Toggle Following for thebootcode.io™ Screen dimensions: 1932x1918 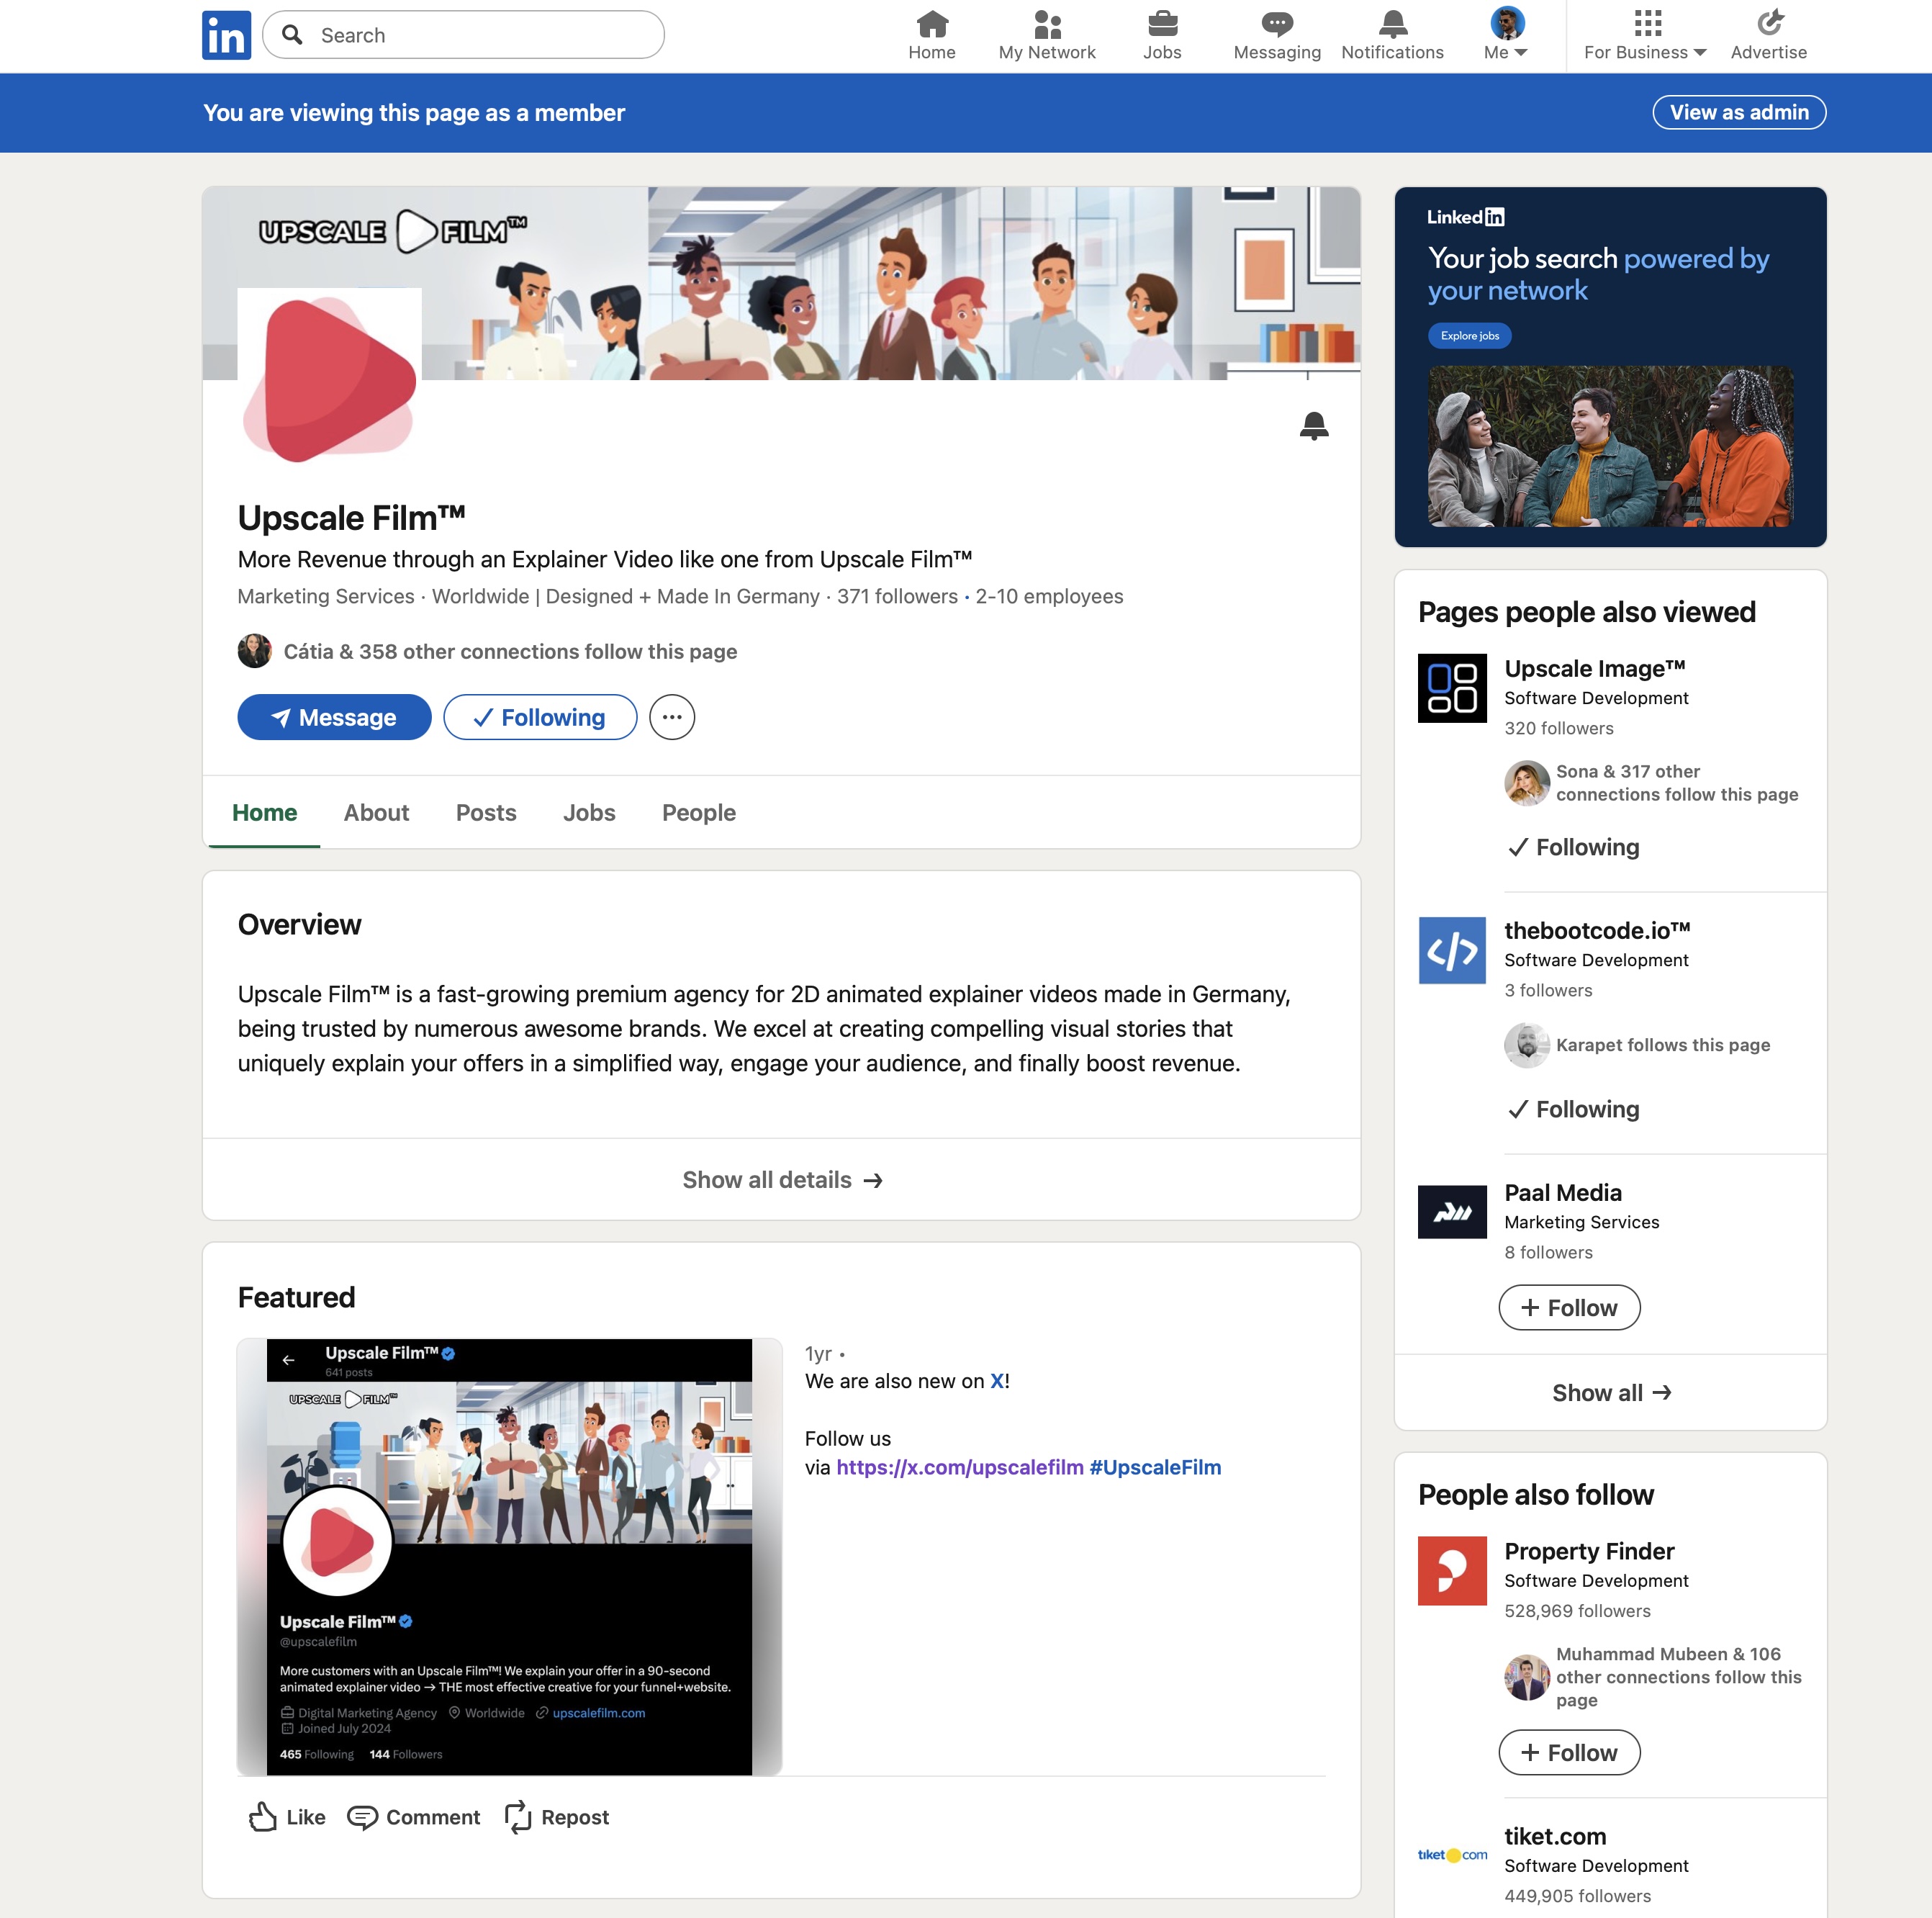pos(1573,1109)
